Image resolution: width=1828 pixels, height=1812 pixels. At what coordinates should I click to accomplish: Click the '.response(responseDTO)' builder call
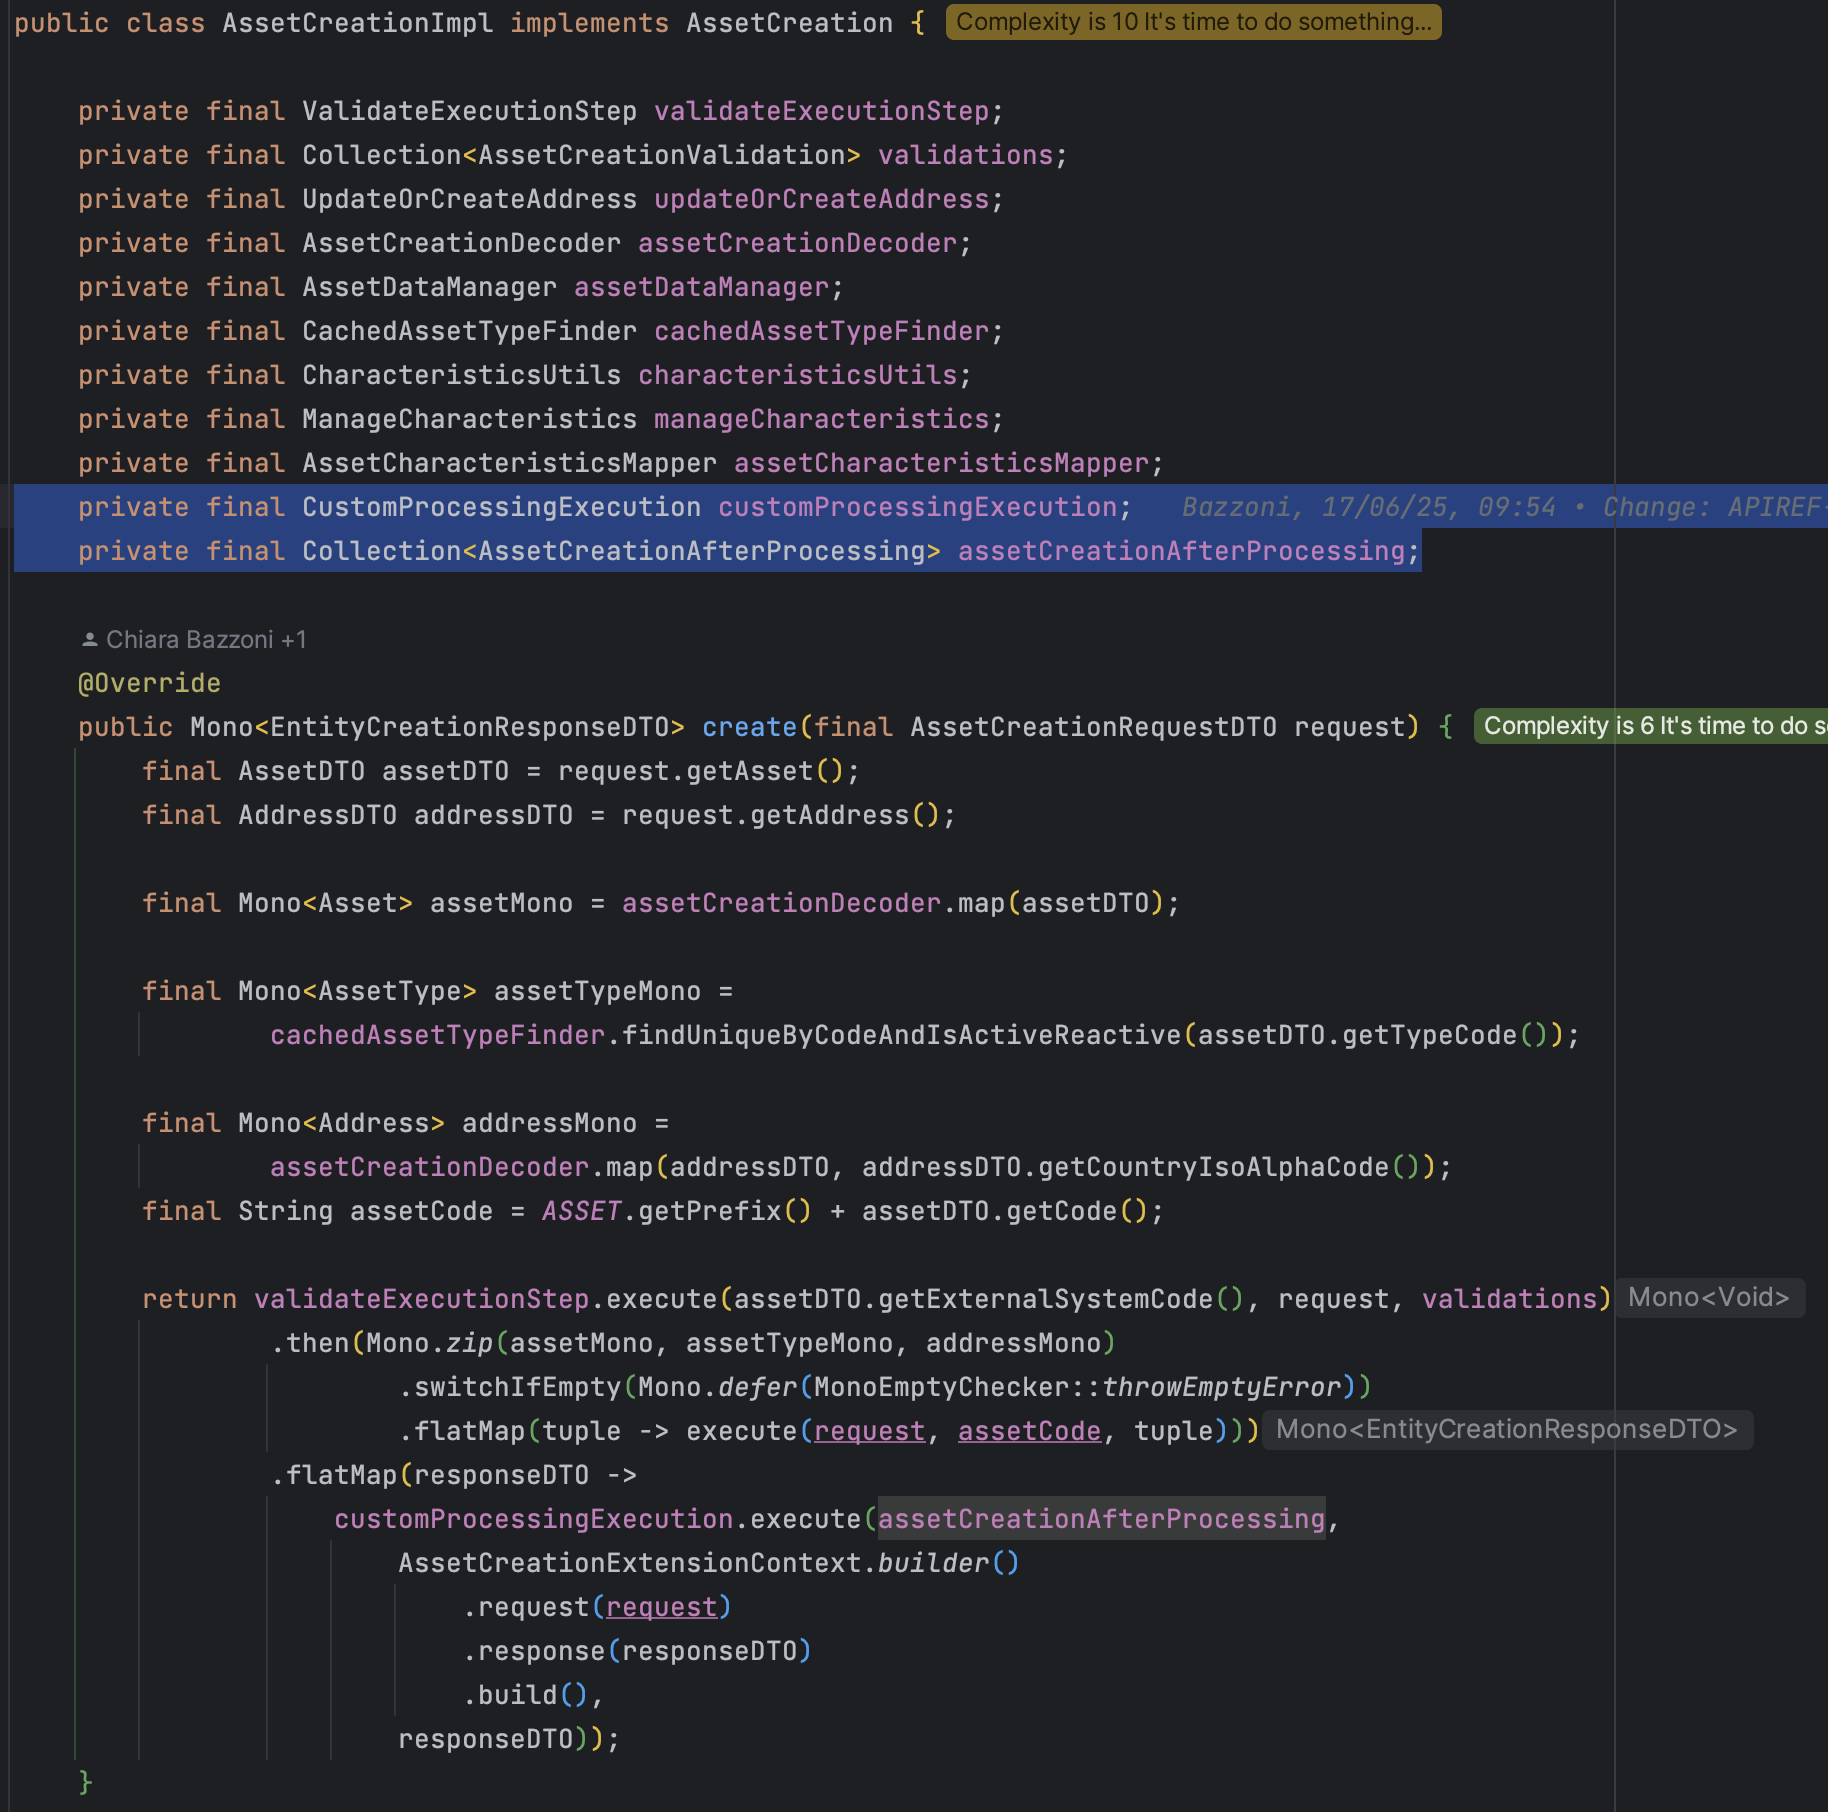[637, 1651]
